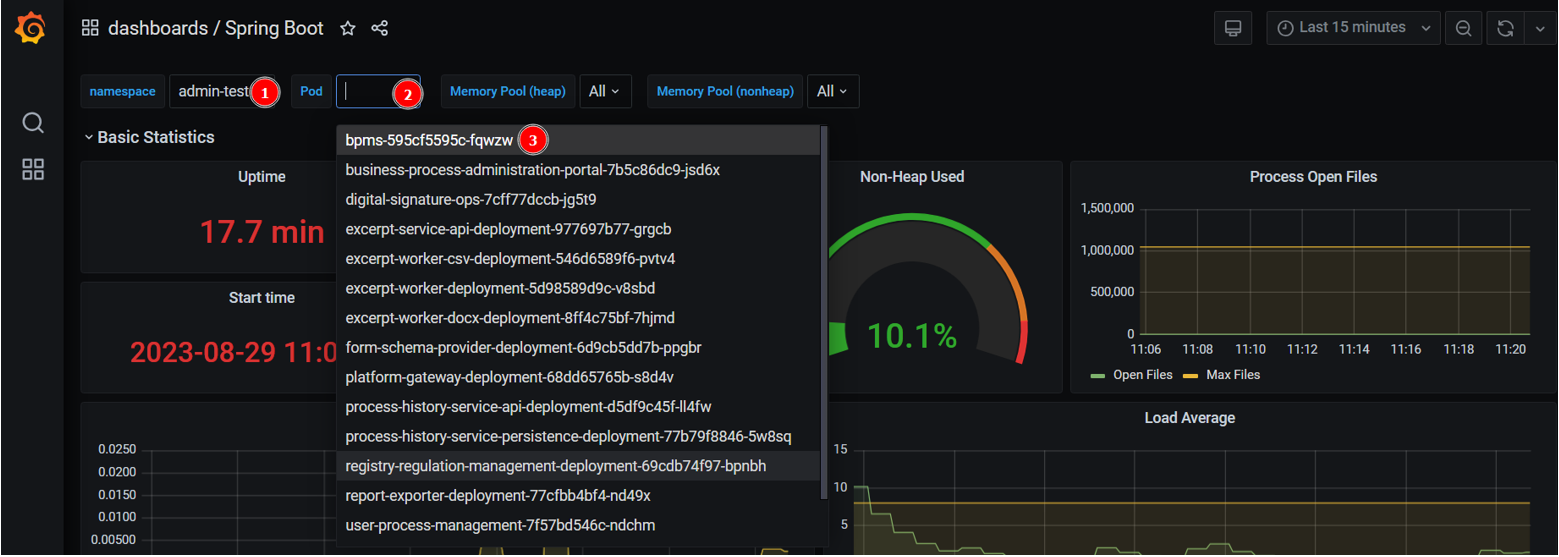Select form-schema-provider-deployment pod

click(x=578, y=348)
